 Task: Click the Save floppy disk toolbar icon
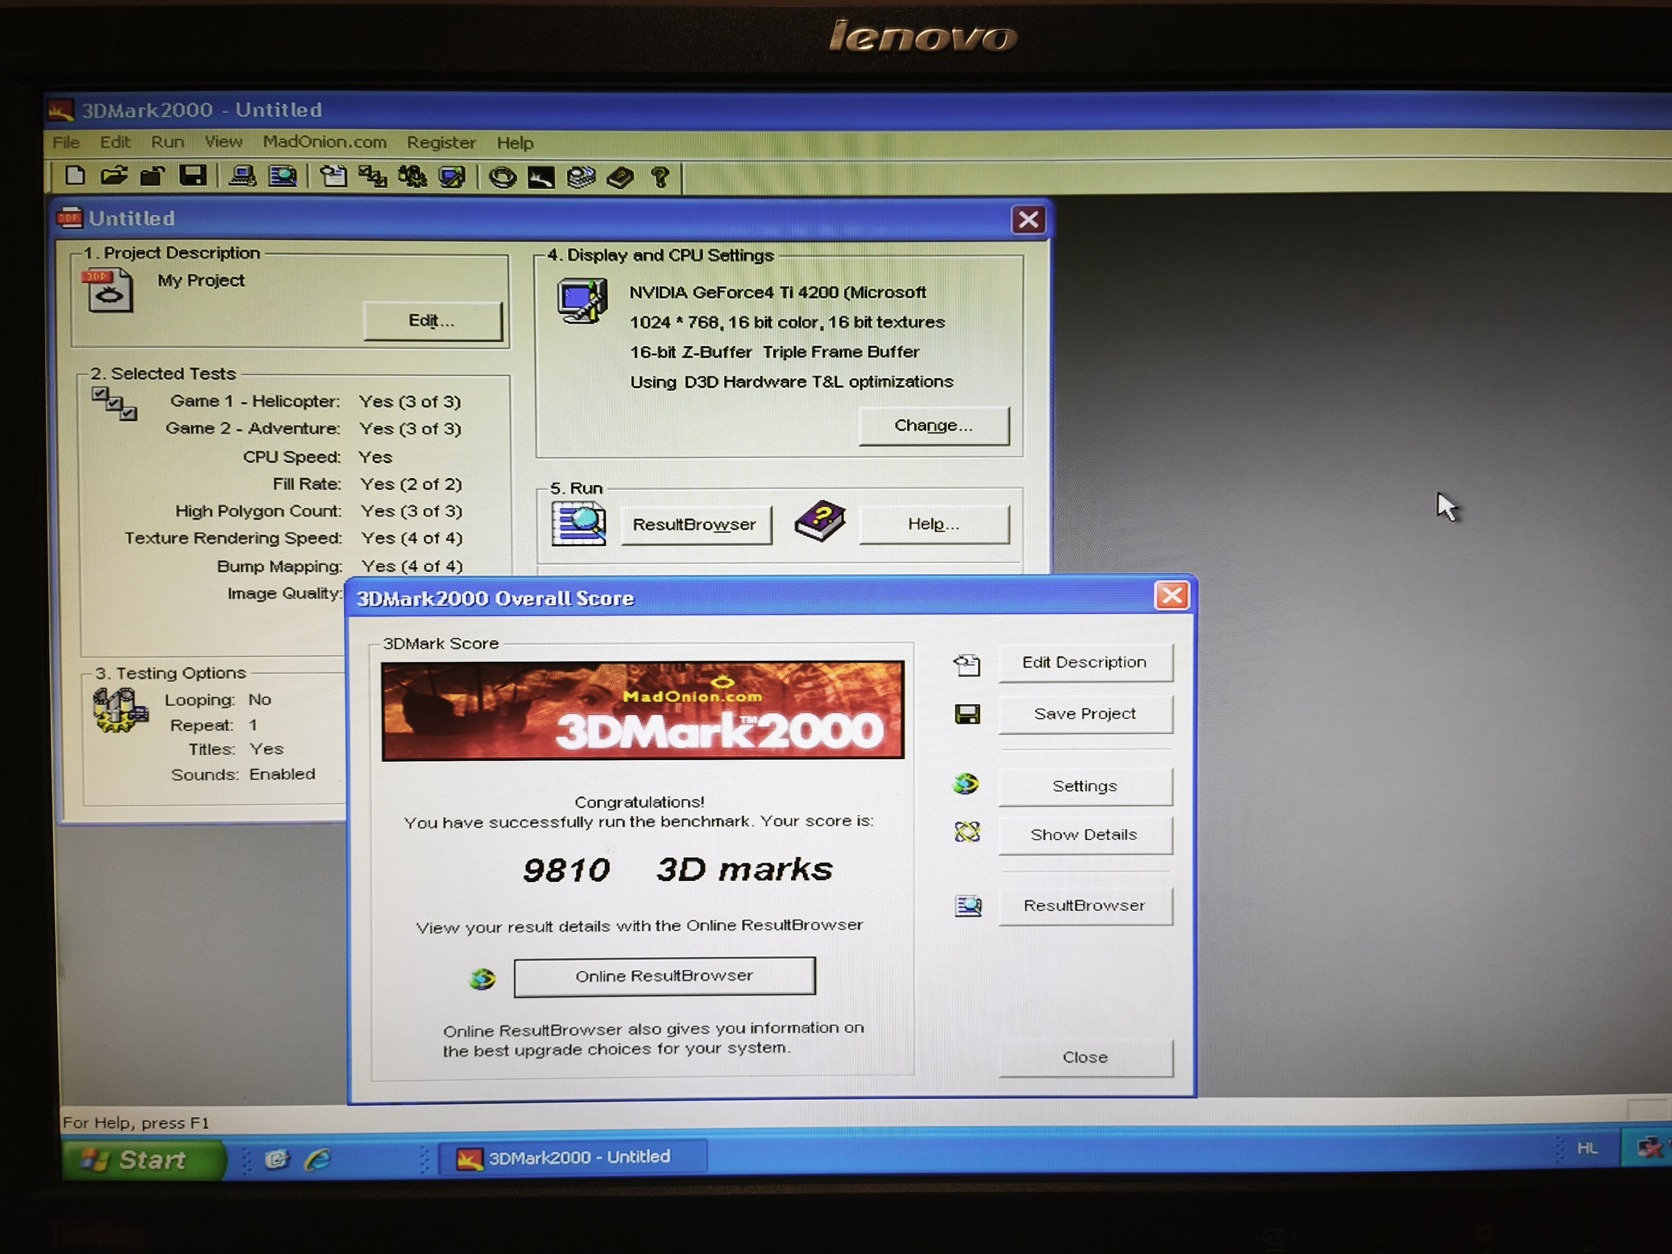pos(193,176)
